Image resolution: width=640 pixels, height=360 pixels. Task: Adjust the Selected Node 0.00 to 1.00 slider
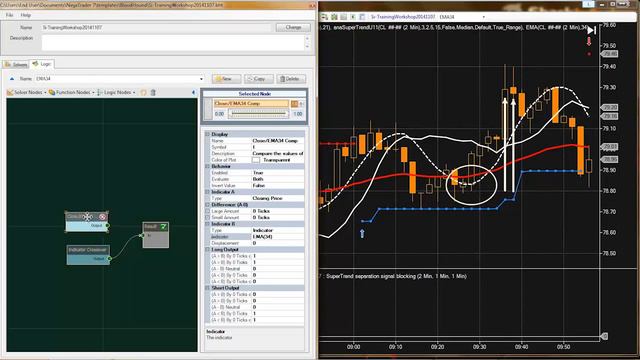click(x=258, y=114)
